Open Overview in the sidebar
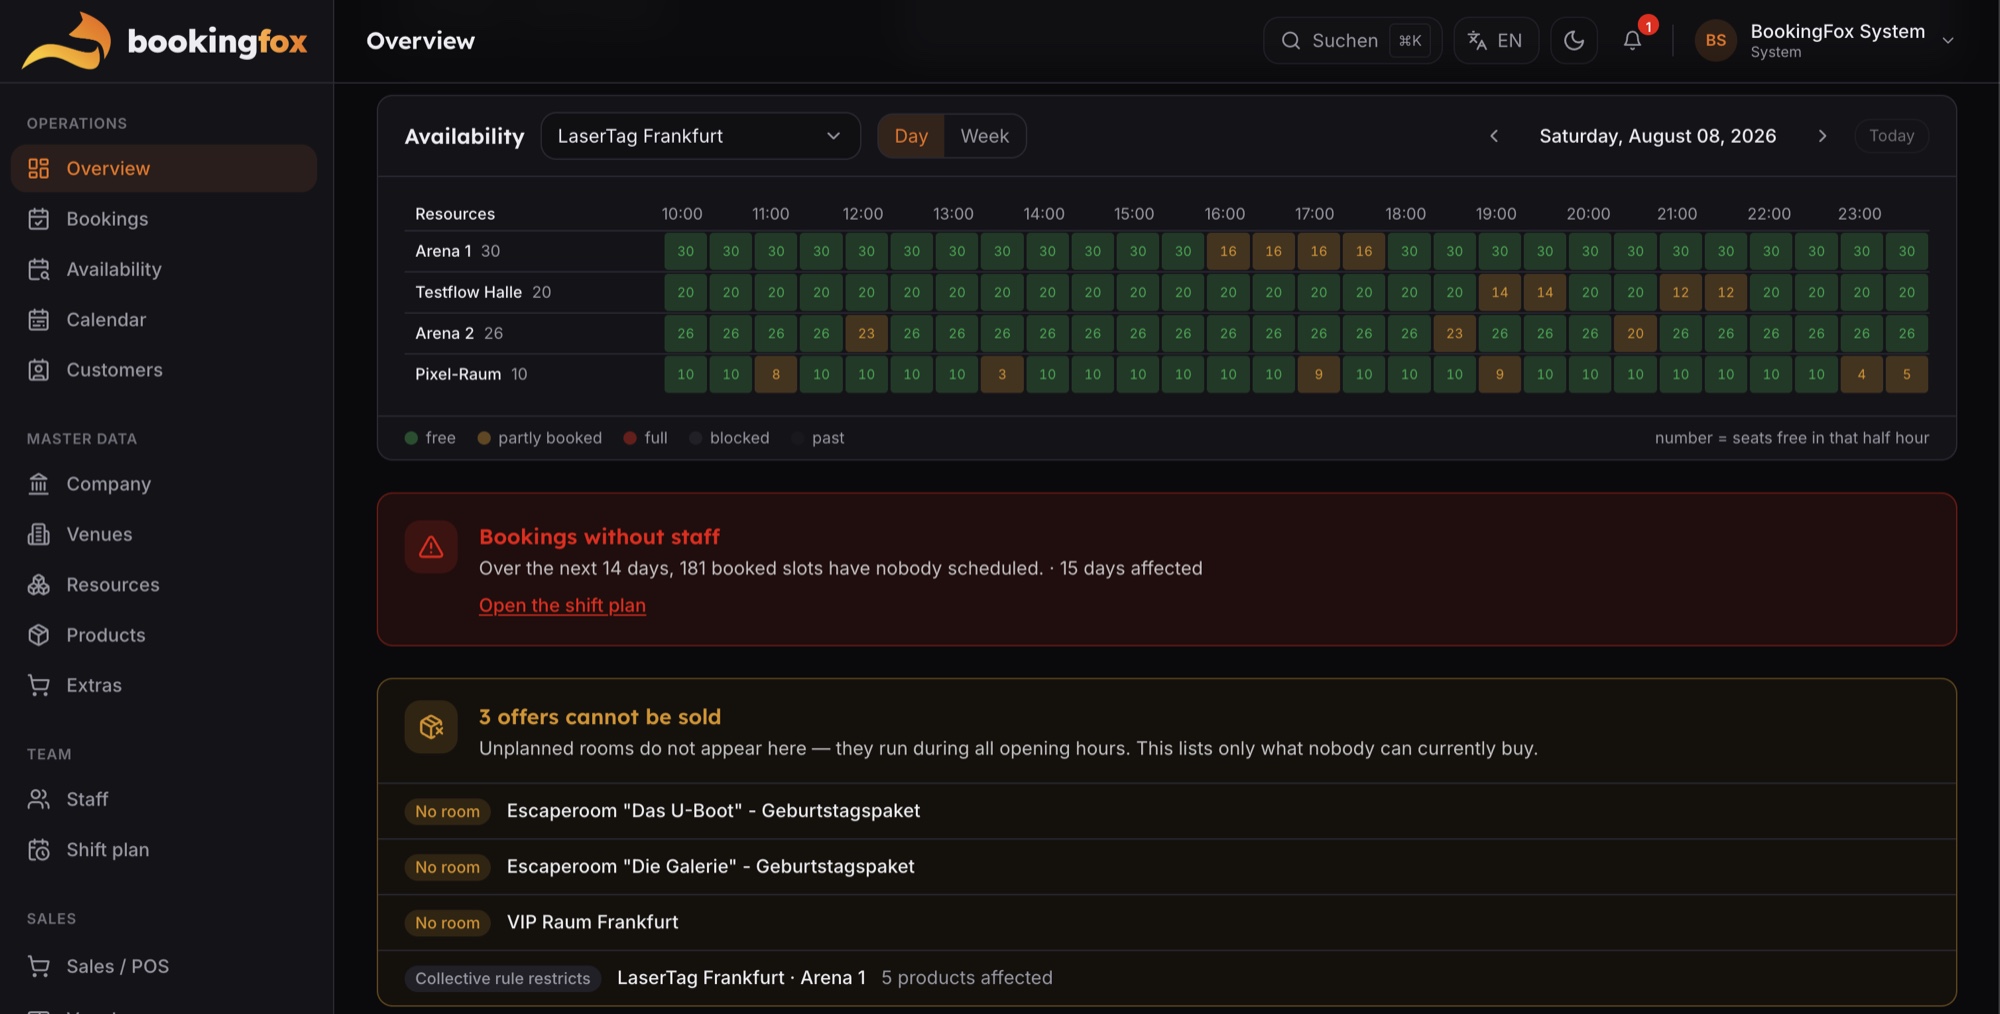Screen dimensions: 2000x1014 [164, 168]
